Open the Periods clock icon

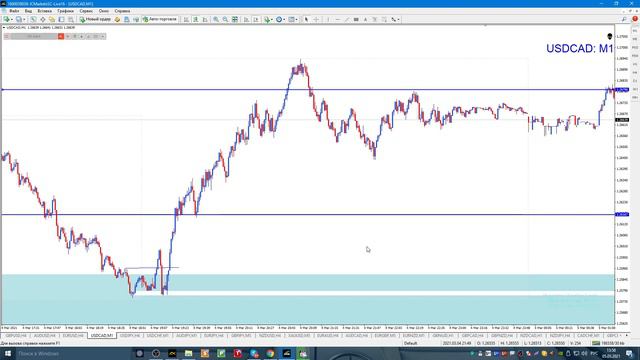(x=279, y=19)
